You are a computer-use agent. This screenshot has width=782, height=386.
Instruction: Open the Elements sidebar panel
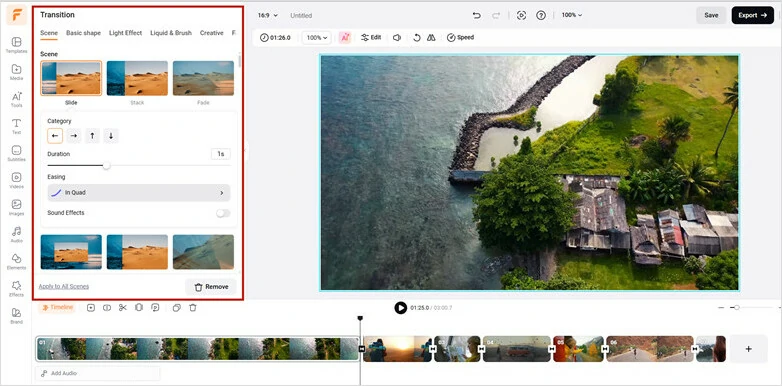(x=16, y=261)
